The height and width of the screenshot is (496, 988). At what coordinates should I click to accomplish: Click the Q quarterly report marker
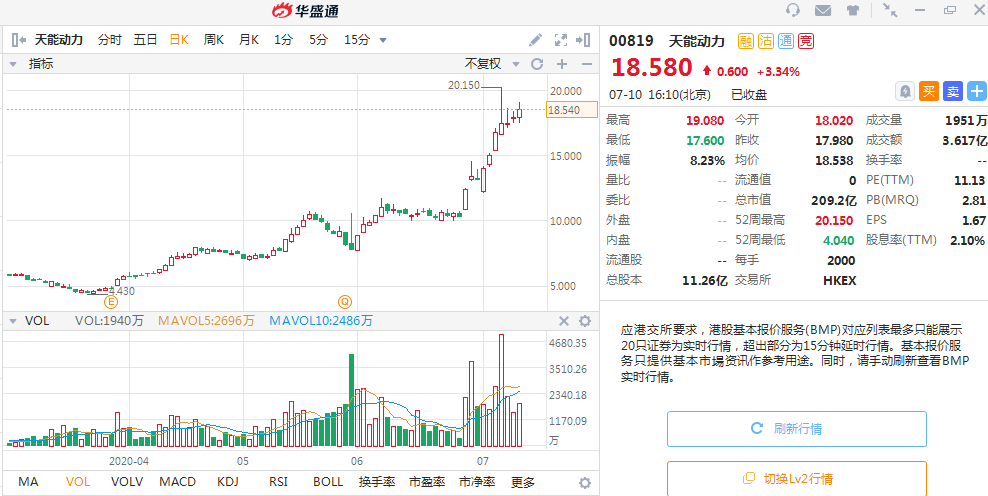pyautogui.click(x=345, y=301)
